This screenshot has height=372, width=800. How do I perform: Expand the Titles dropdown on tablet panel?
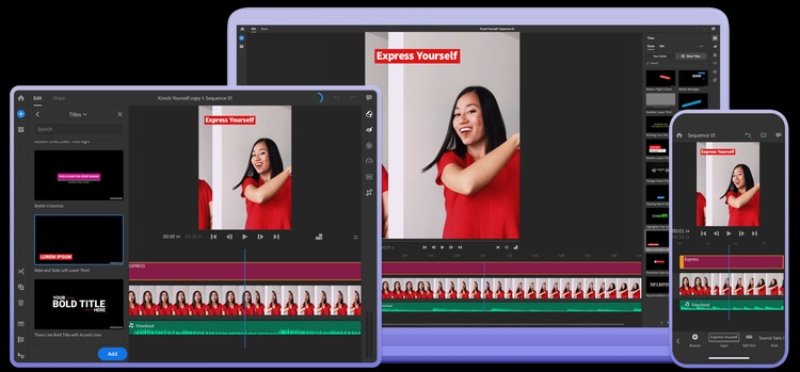(78, 114)
